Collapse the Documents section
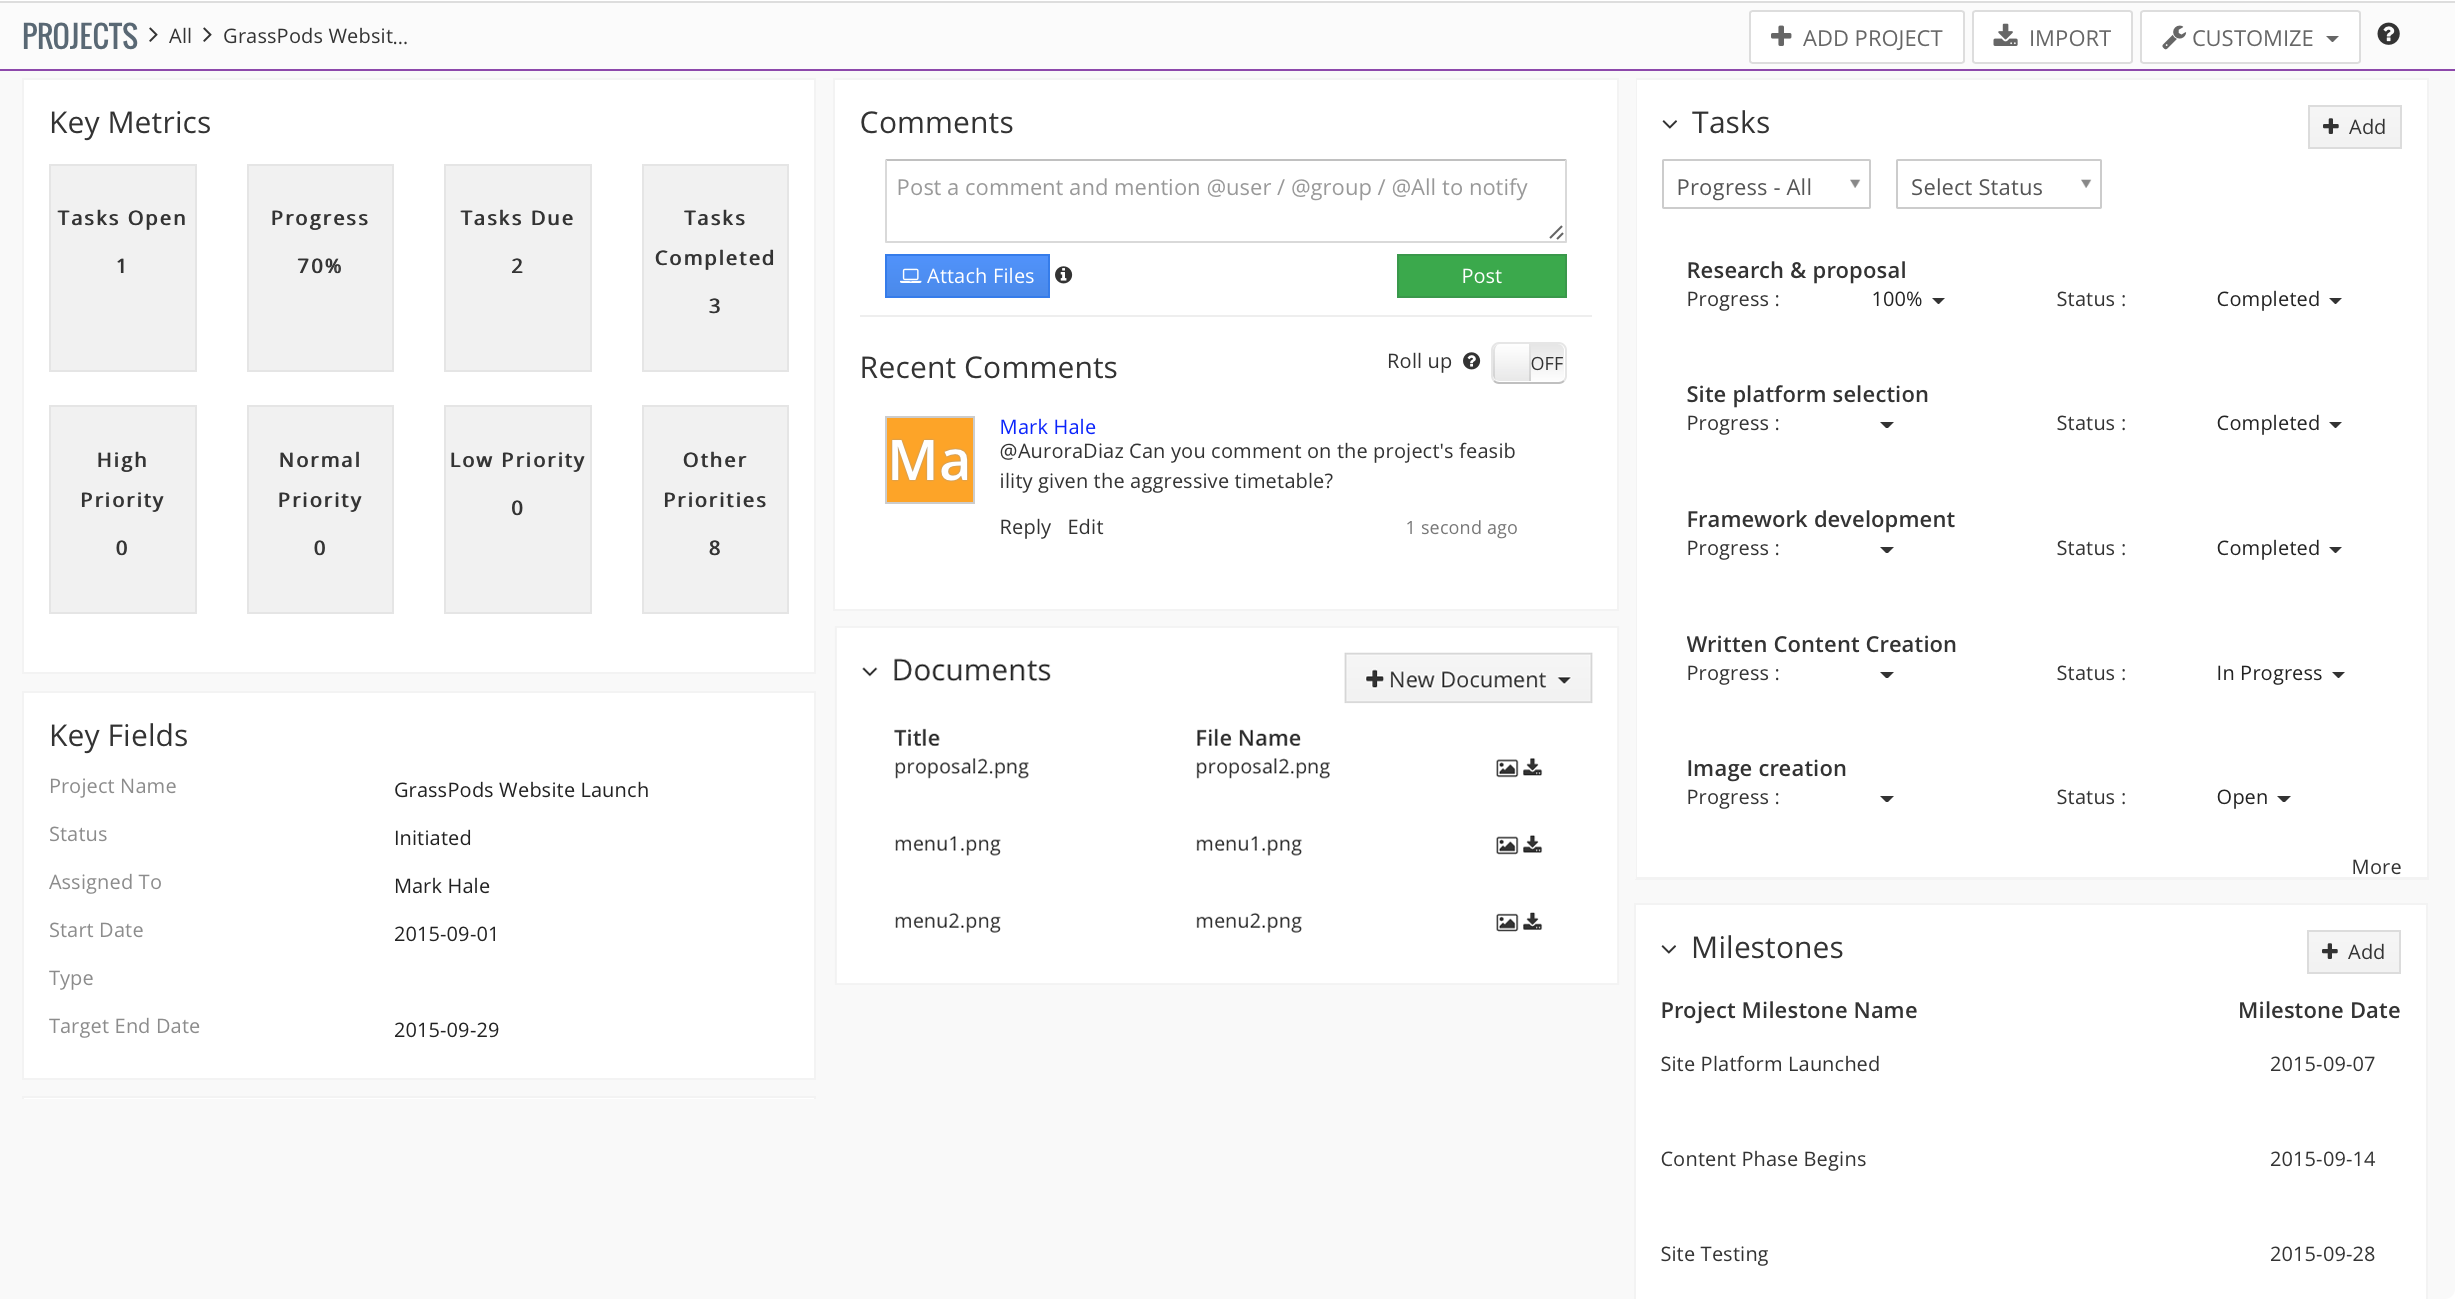 point(869,671)
